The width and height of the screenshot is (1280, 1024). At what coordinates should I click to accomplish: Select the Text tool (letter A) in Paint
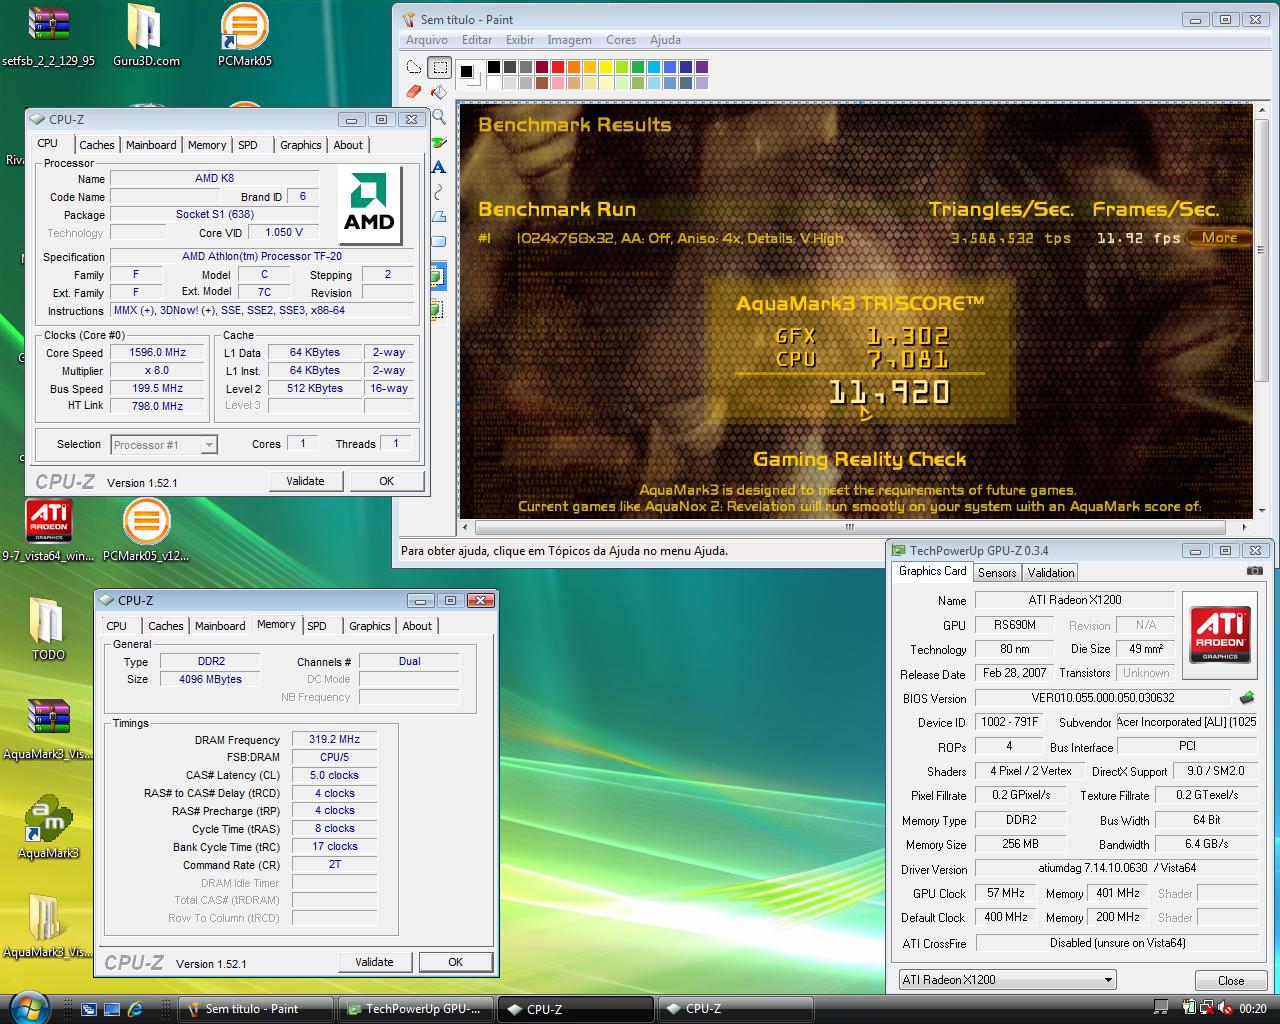tap(439, 166)
